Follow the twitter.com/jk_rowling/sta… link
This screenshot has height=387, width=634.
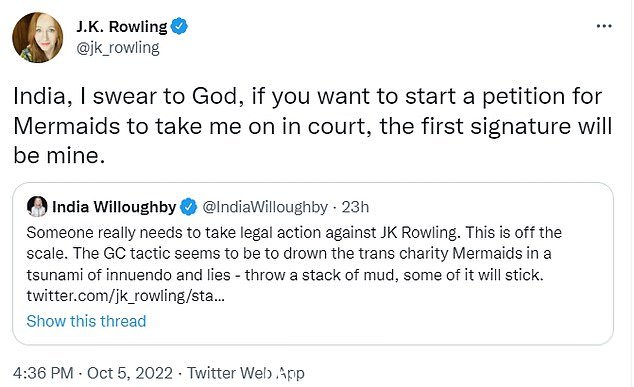[126, 296]
